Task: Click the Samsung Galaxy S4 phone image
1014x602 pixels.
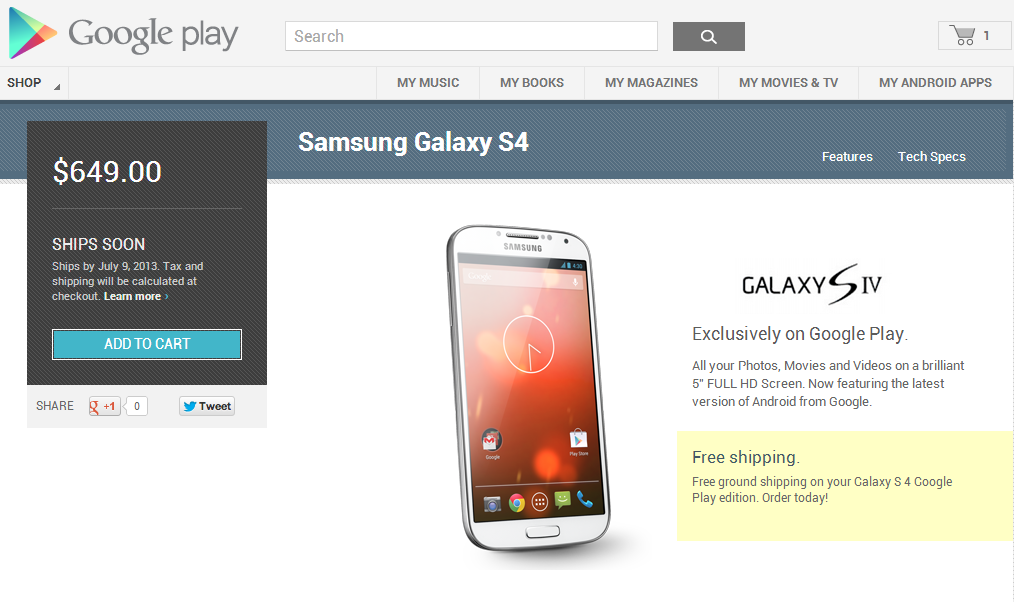Action: pos(528,388)
